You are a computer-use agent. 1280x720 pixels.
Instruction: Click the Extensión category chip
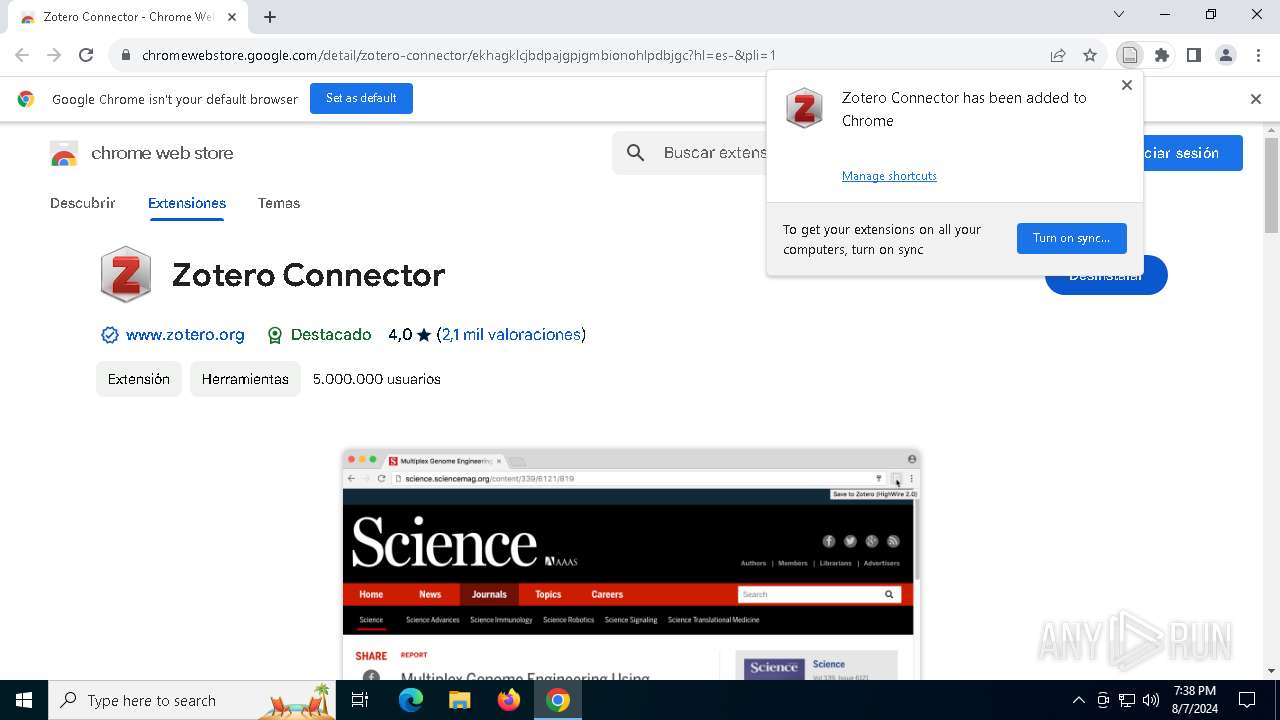coord(139,379)
